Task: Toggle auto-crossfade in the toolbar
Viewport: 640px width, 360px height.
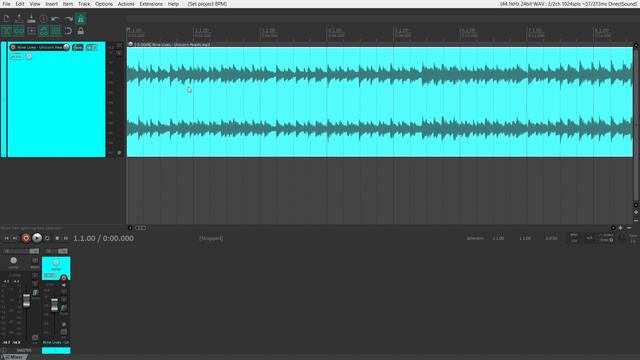Action: (7, 31)
